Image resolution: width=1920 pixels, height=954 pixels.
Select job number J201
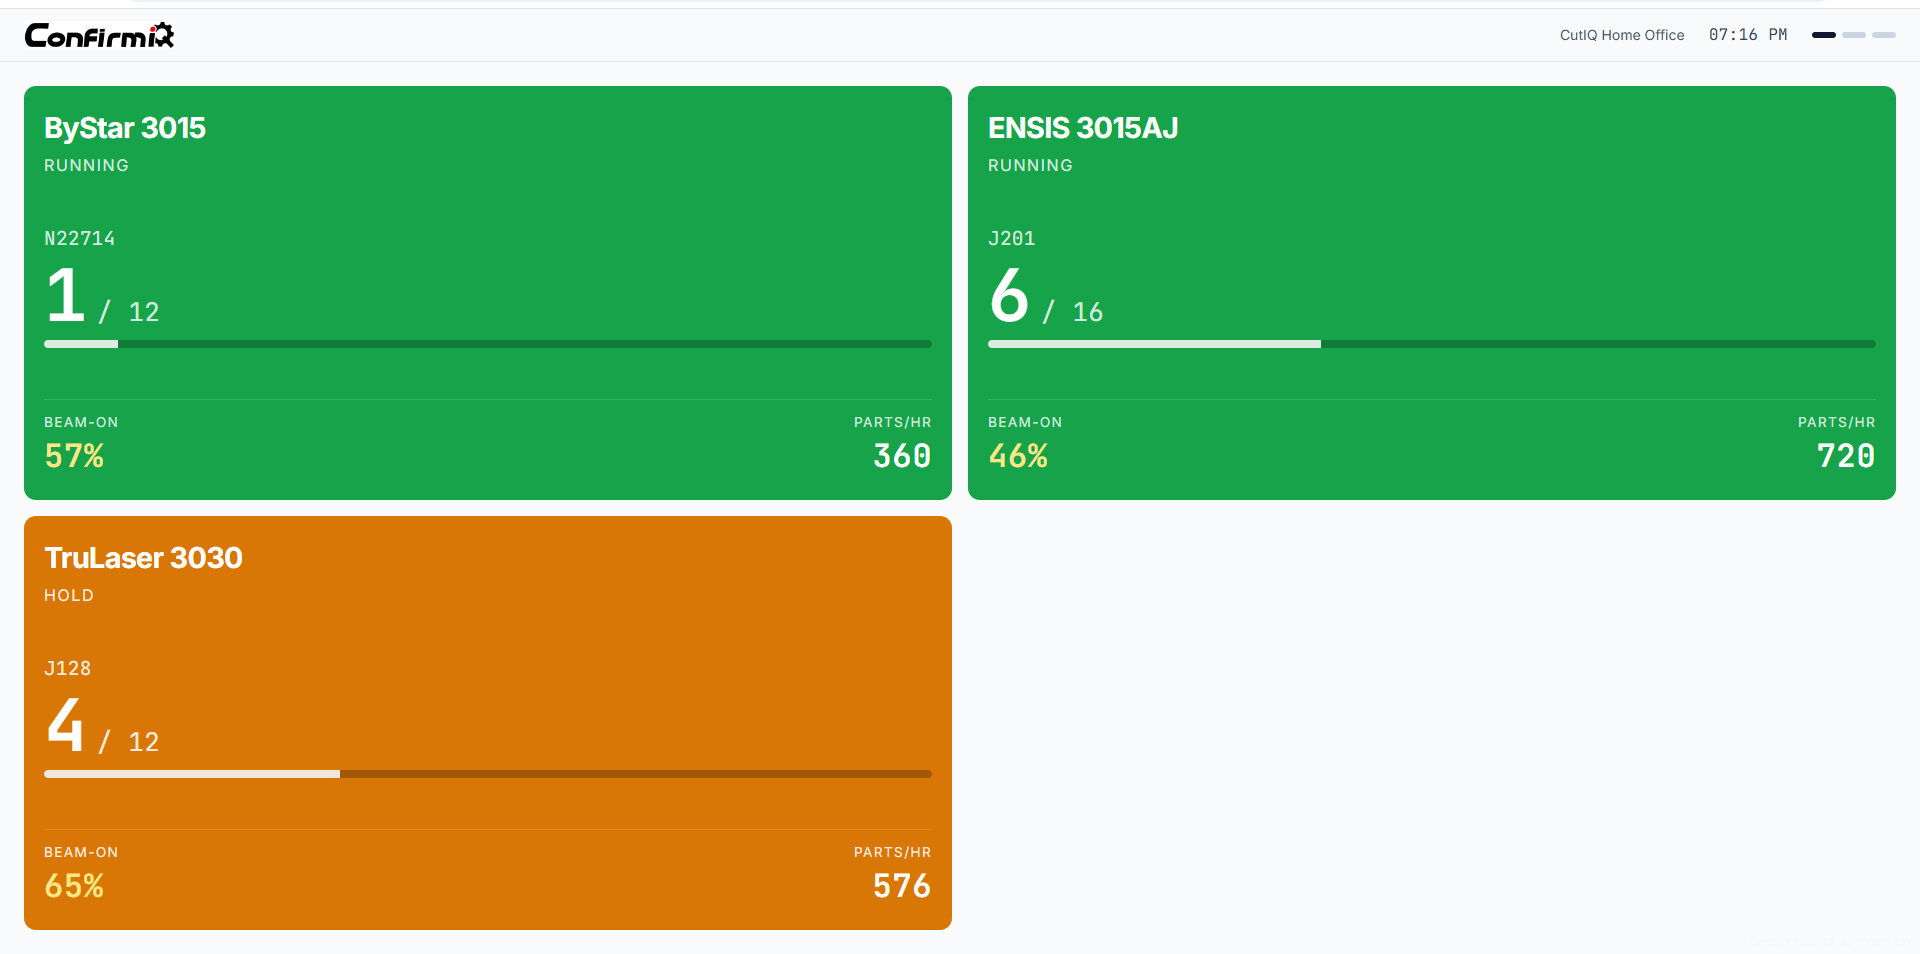(x=1012, y=239)
